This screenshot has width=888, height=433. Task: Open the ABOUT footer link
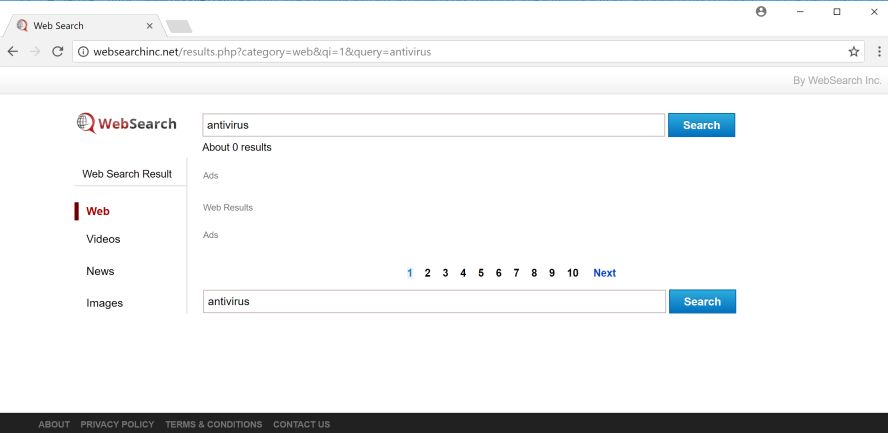tap(54, 424)
